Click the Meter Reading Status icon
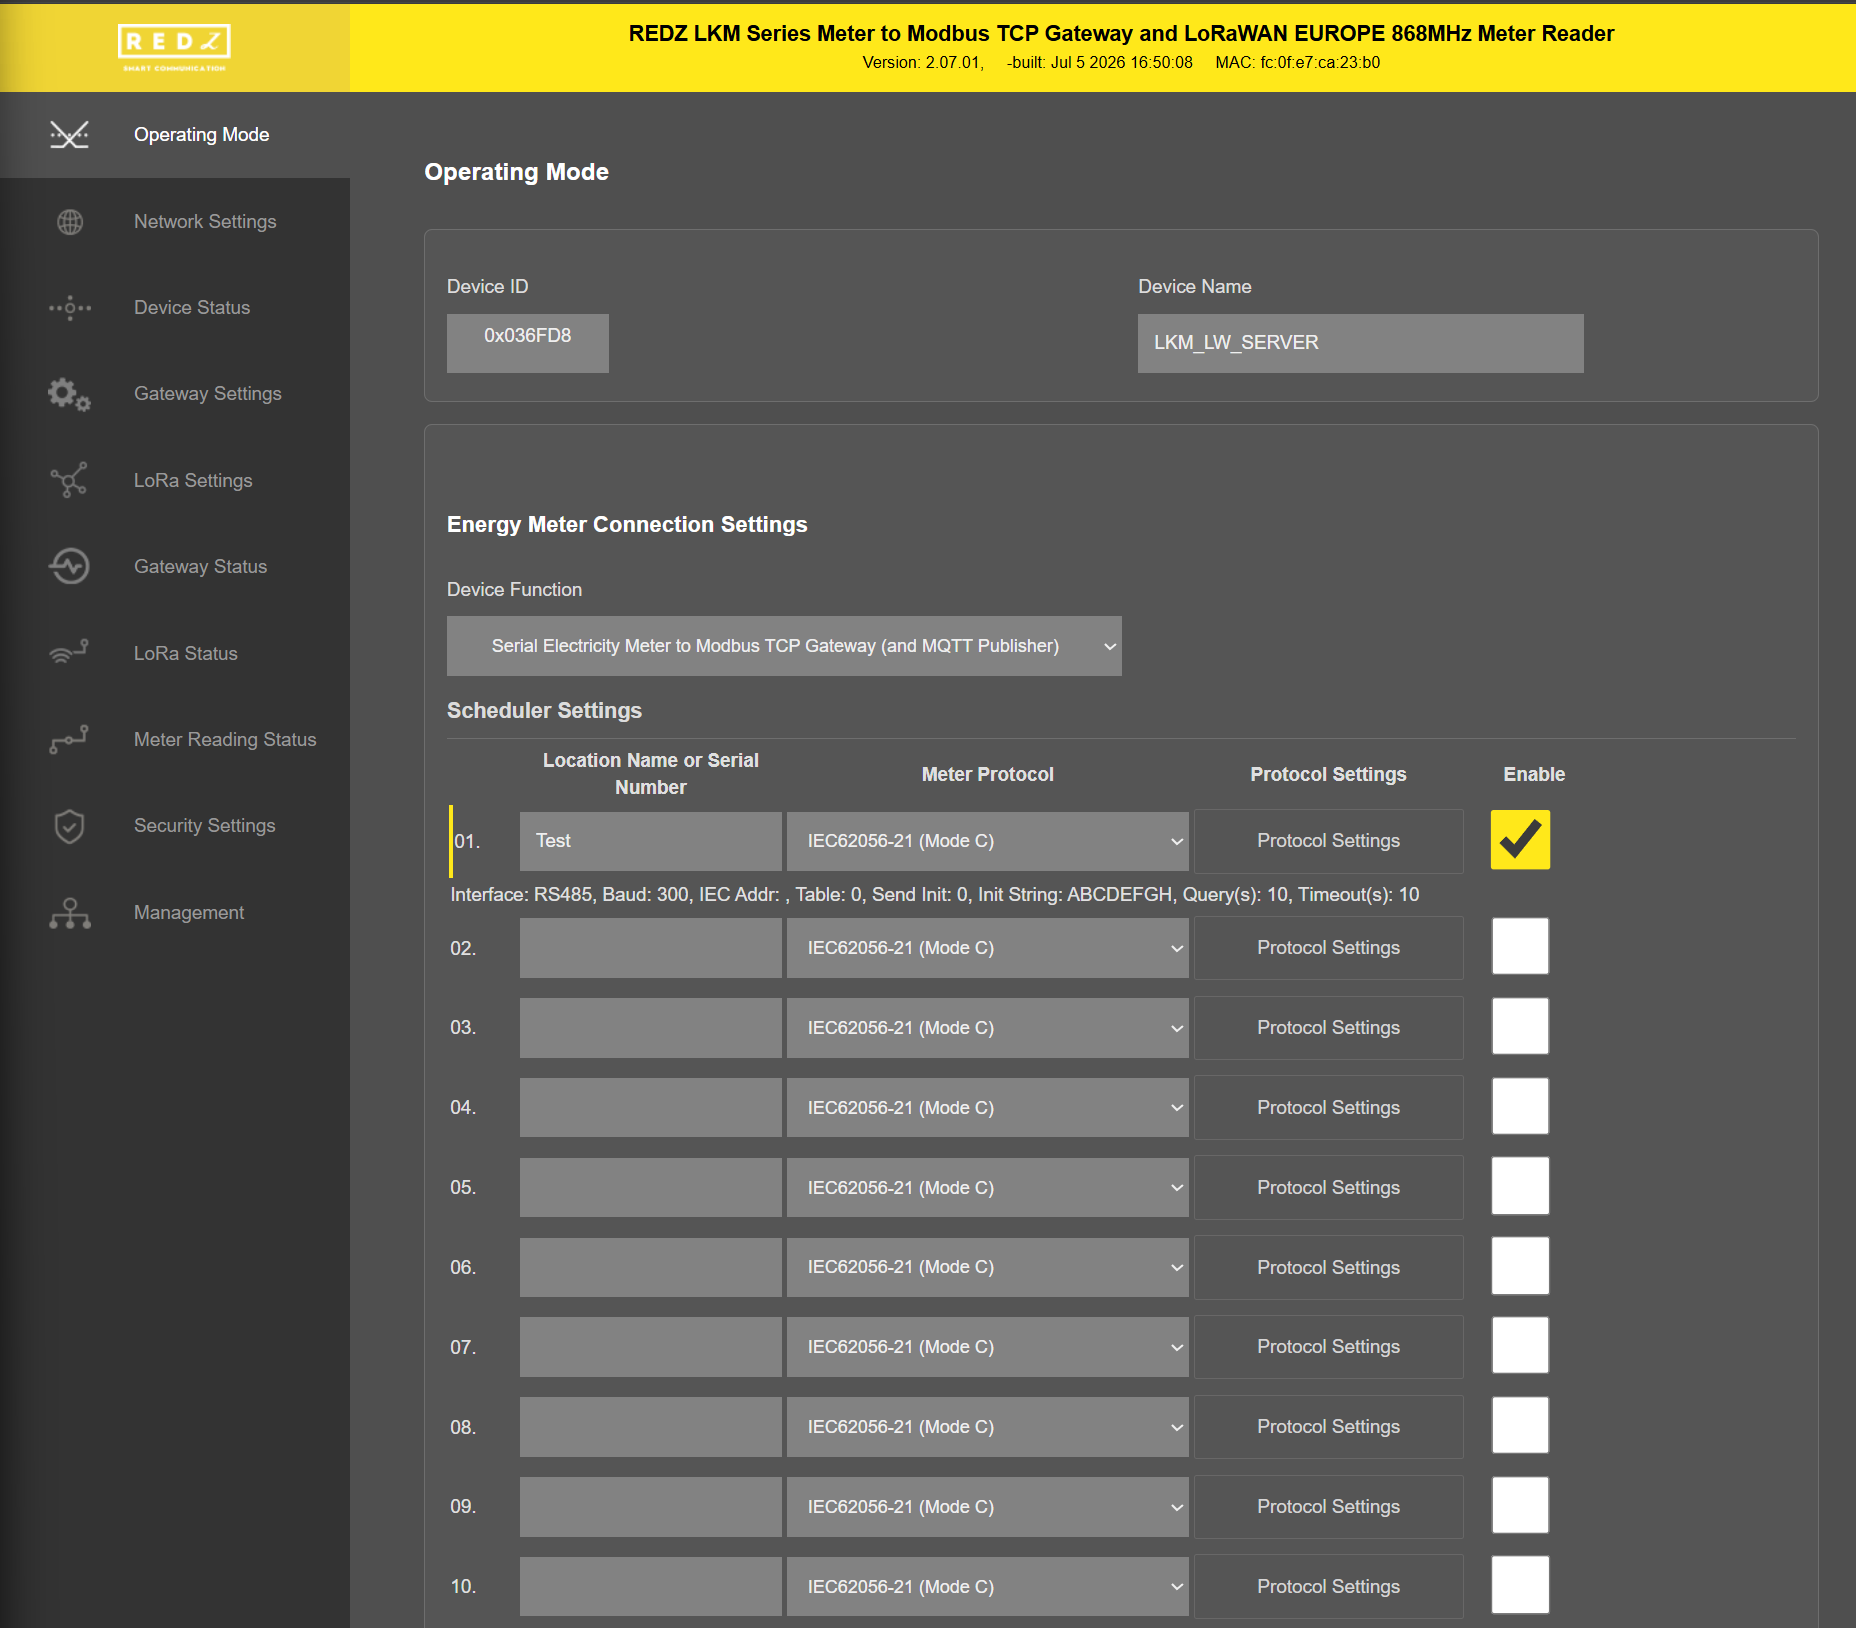The width and height of the screenshot is (1856, 1628). tap(69, 739)
